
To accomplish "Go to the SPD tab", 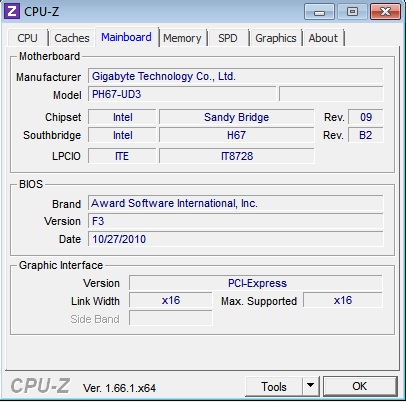I will 228,38.
